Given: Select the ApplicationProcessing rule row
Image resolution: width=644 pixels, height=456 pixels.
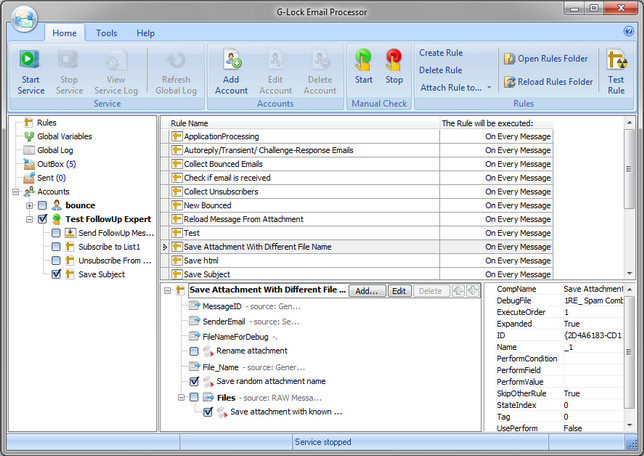Looking at the screenshot, I should (356, 136).
